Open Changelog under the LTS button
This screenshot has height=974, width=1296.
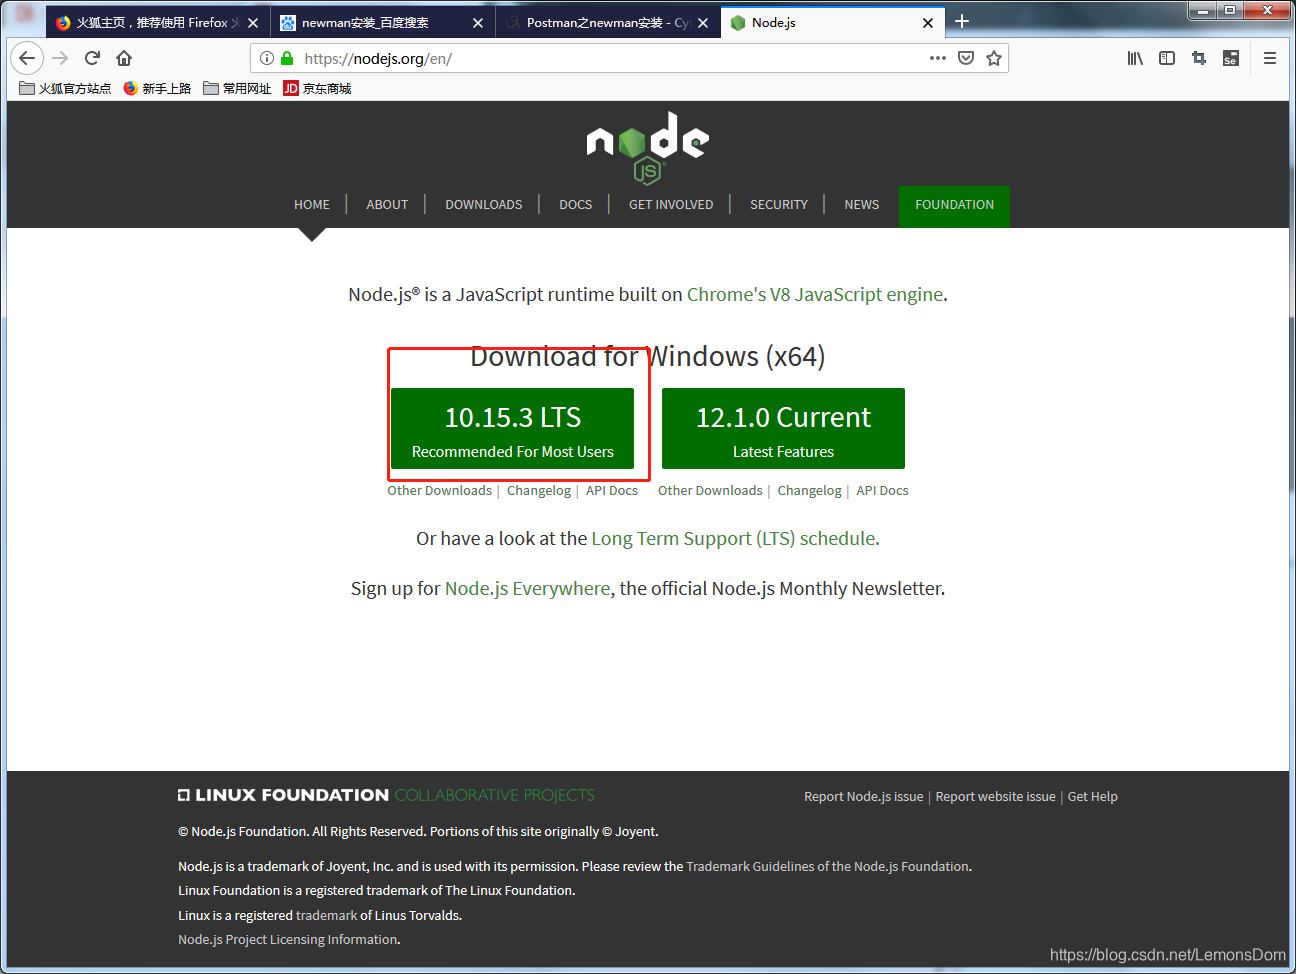pyautogui.click(x=539, y=491)
